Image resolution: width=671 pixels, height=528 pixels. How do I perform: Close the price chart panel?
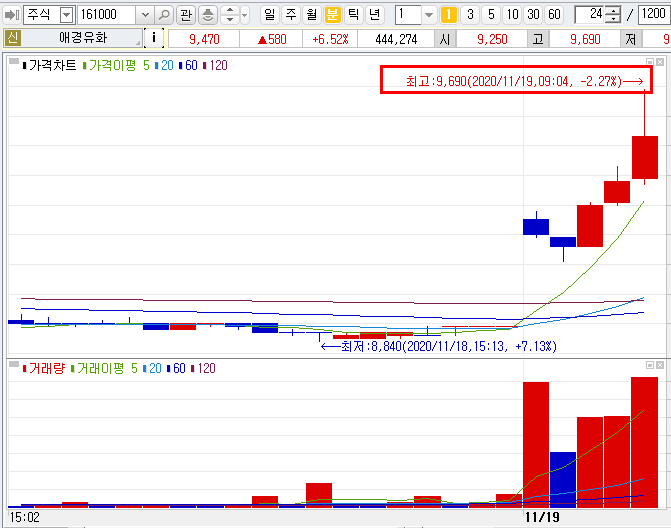pyautogui.click(x=660, y=62)
